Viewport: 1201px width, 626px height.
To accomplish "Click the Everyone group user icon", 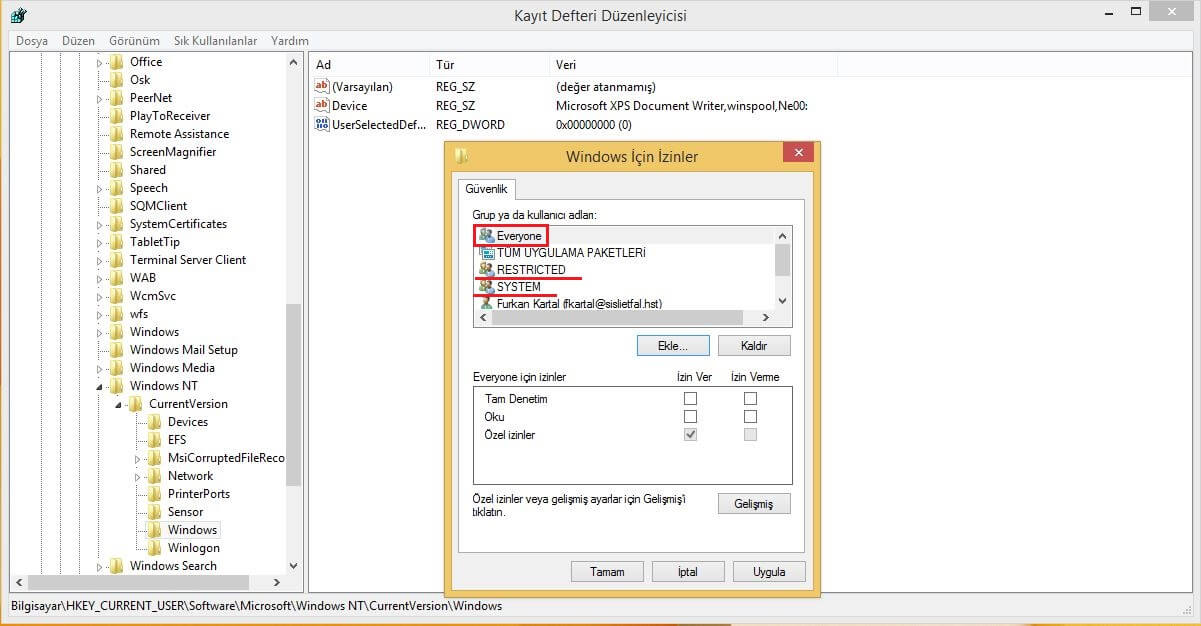I will pos(487,235).
